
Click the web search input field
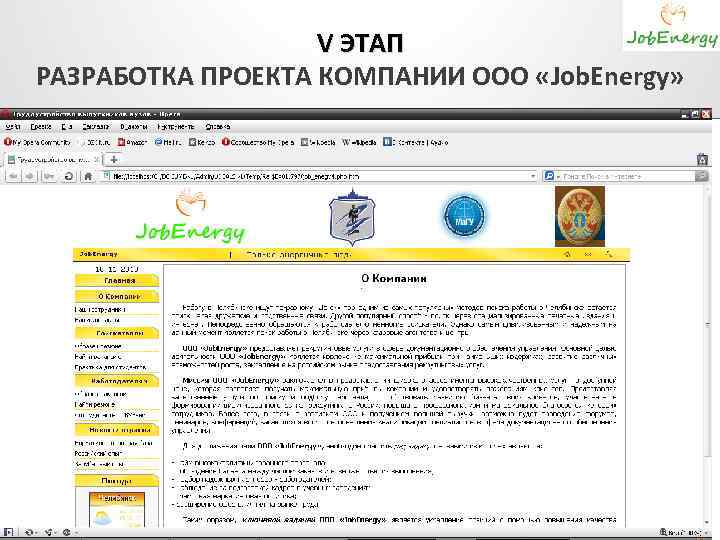[627, 176]
